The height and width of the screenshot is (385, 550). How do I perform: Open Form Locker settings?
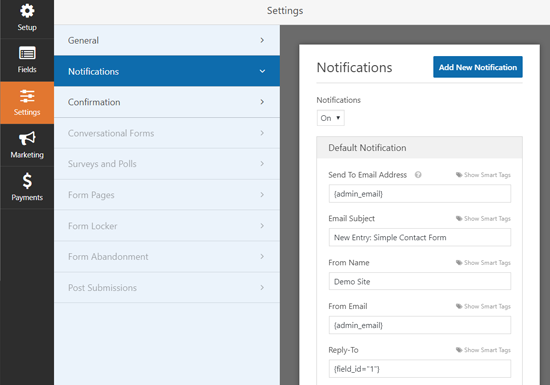(167, 226)
